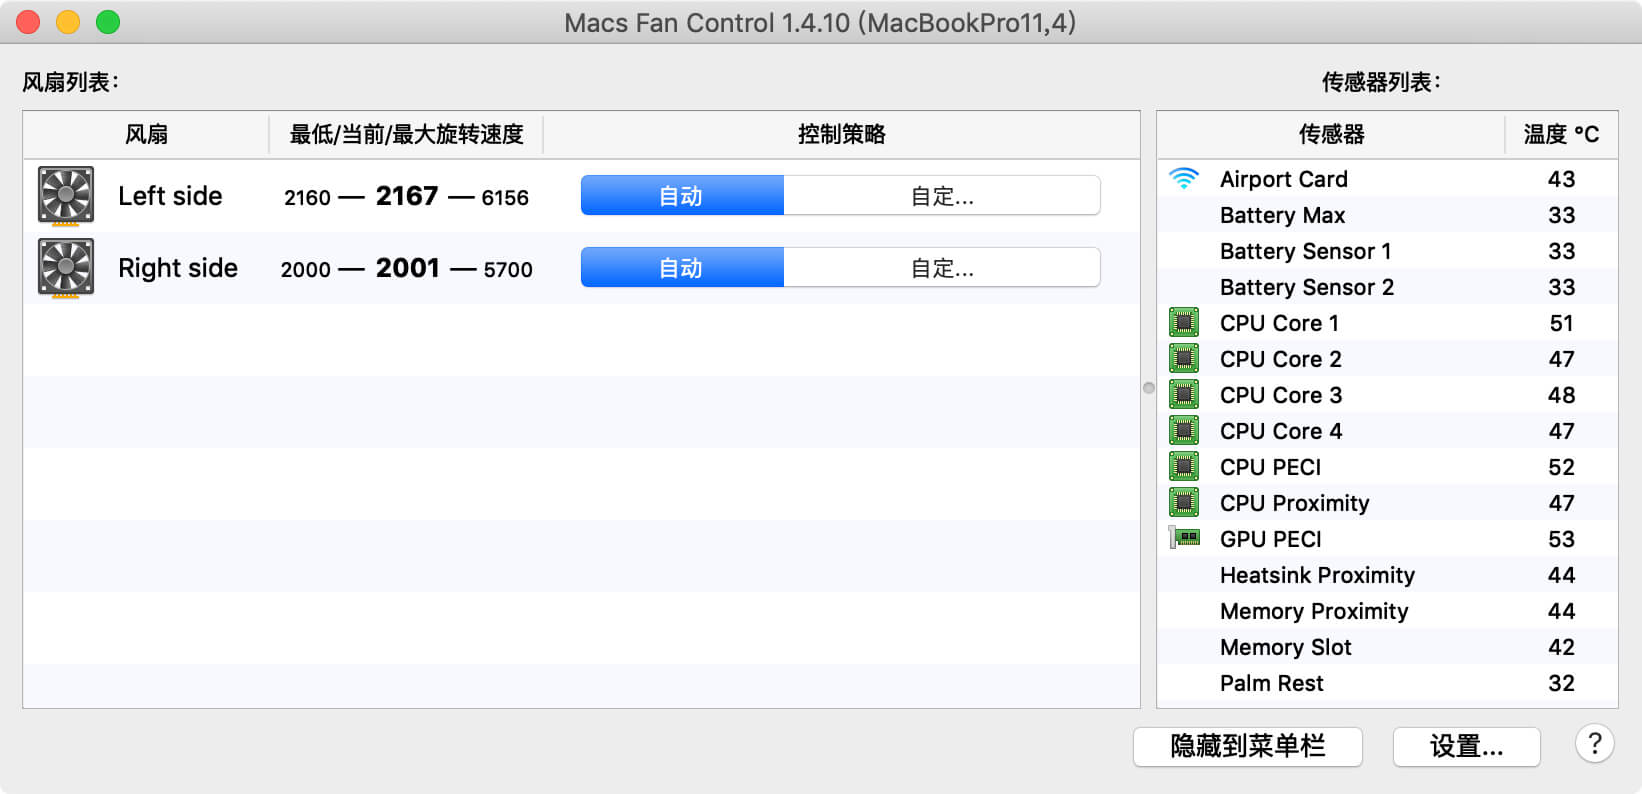This screenshot has width=1642, height=794.
Task: Click the Left side fan icon
Action: pyautogui.click(x=66, y=196)
